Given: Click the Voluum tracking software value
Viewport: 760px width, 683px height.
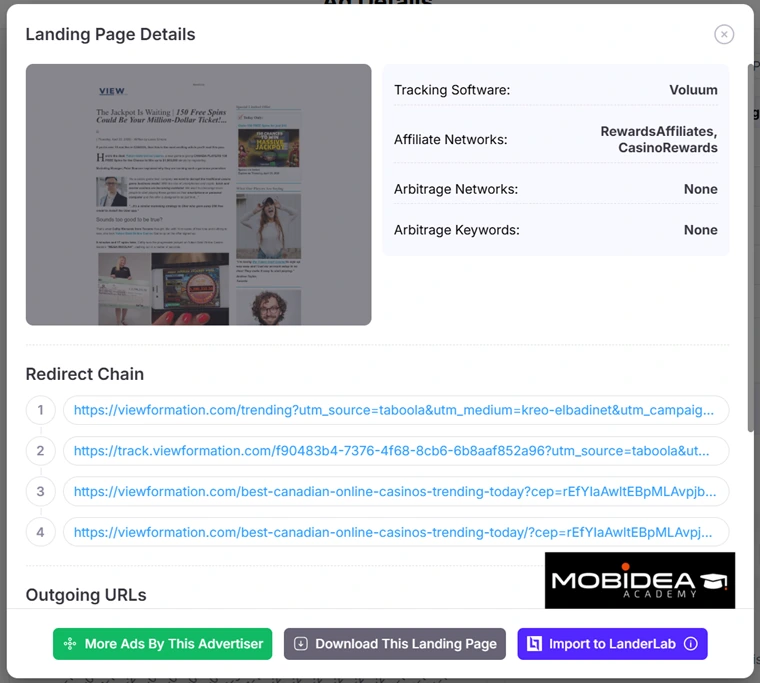Looking at the screenshot, I should [x=693, y=90].
